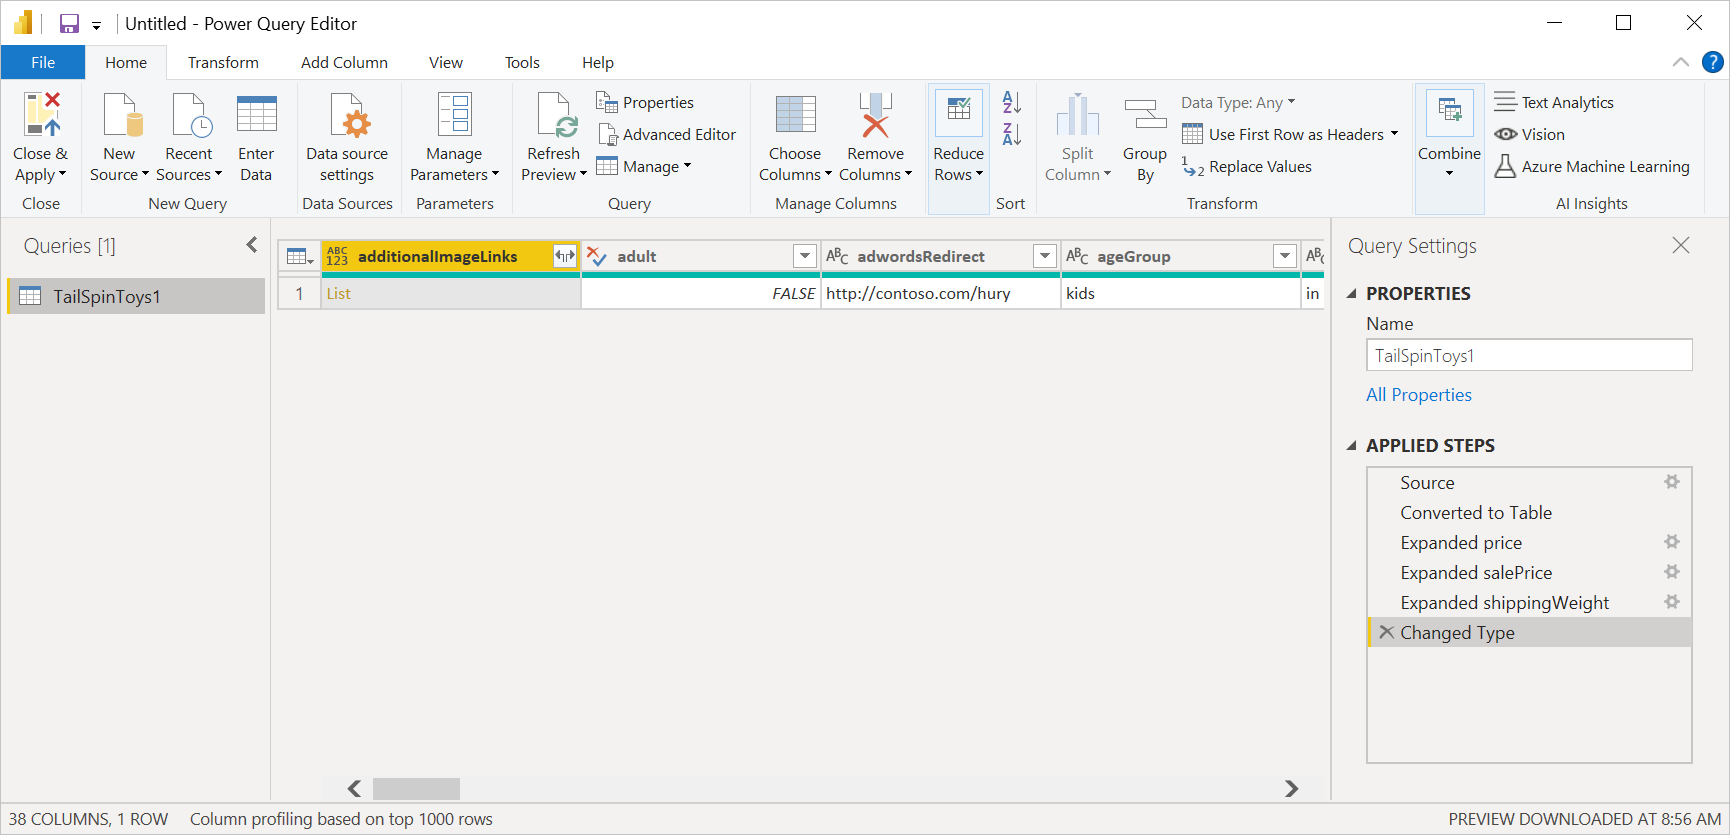
Task: Open query Properties in the ribbon
Action: click(645, 102)
